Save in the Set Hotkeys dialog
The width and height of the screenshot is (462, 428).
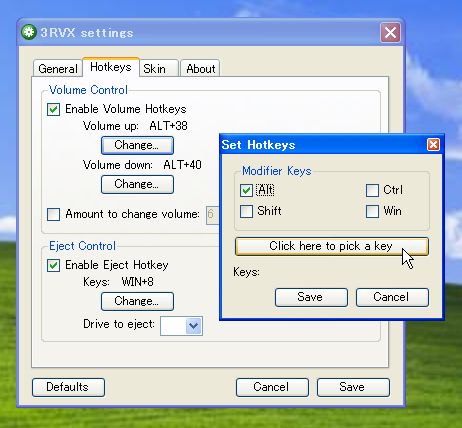pyautogui.click(x=311, y=297)
